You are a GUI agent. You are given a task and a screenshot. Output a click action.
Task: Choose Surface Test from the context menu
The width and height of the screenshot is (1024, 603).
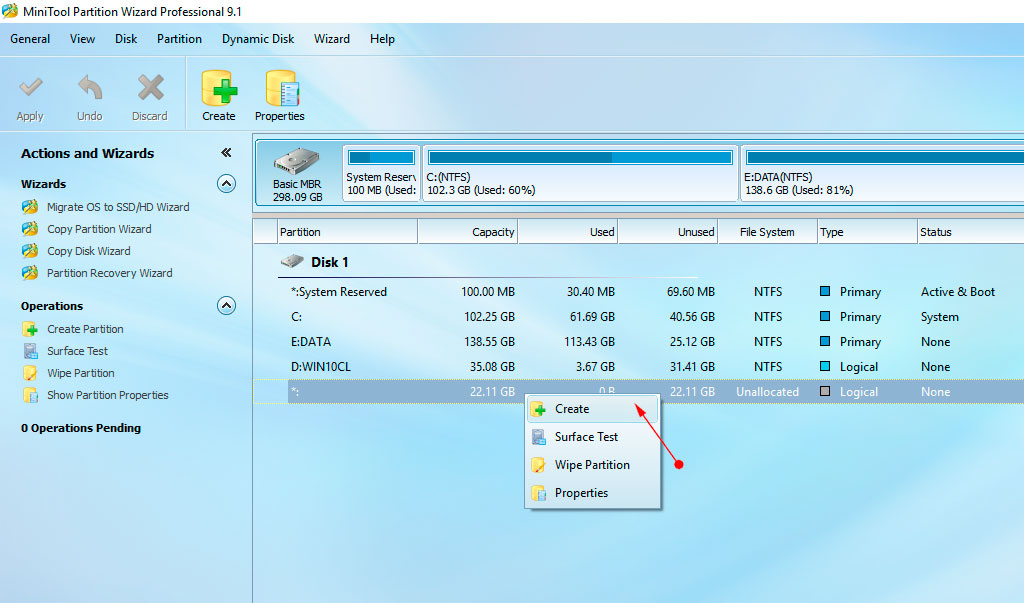592,437
